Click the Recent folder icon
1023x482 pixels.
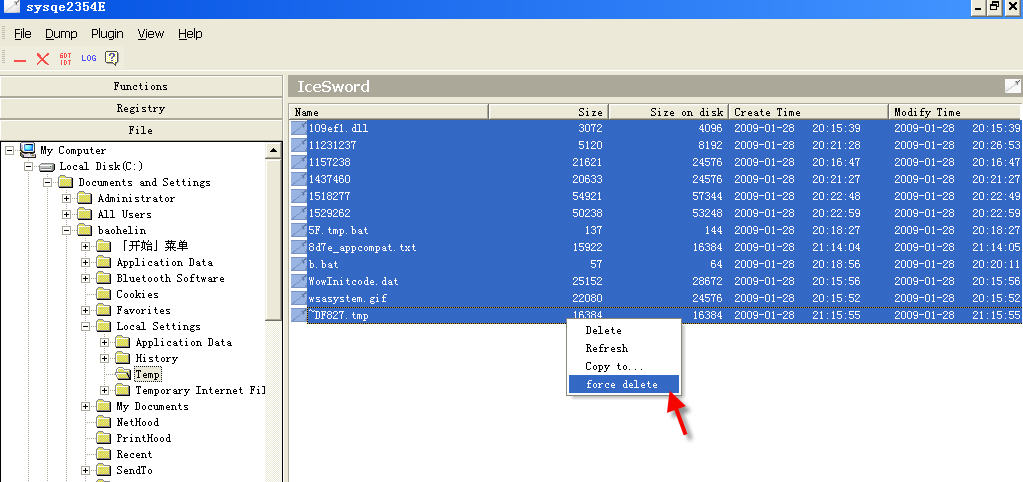click(104, 454)
